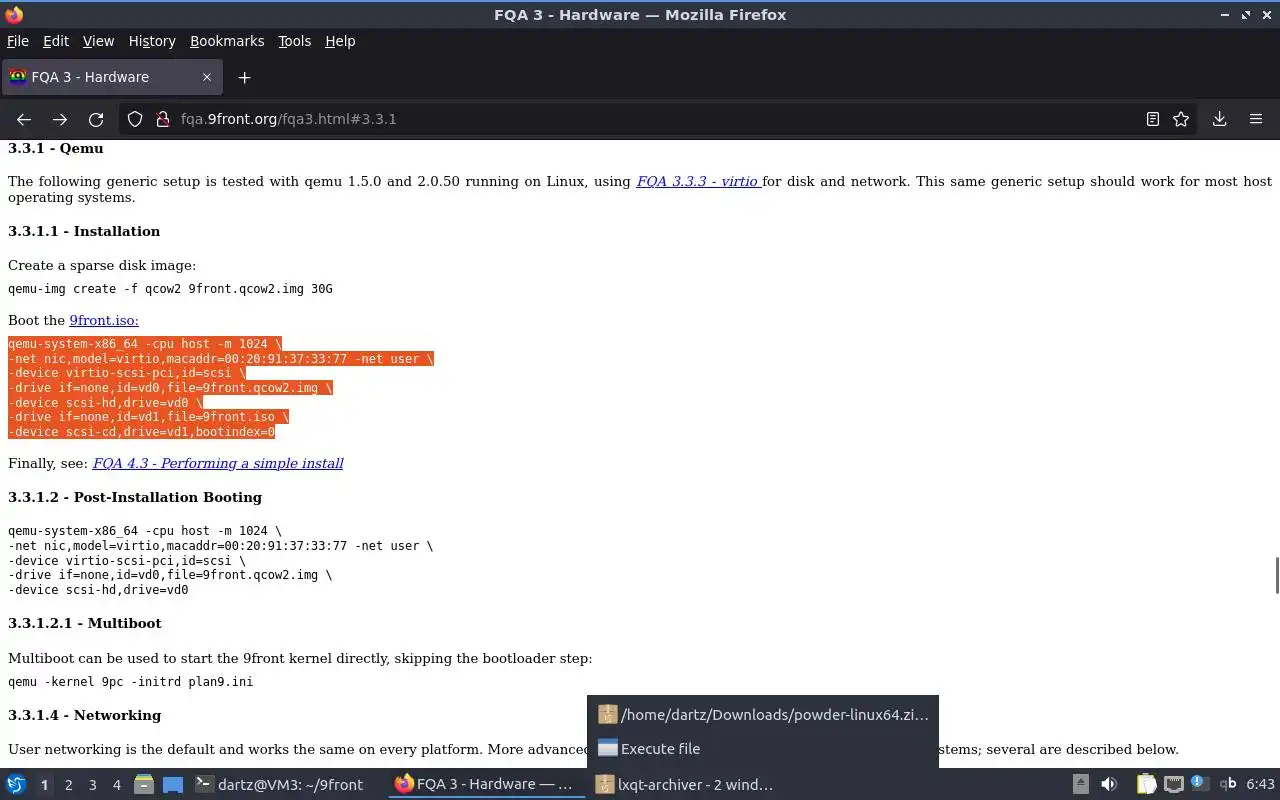Open the tracking protection shield icon

135,119
